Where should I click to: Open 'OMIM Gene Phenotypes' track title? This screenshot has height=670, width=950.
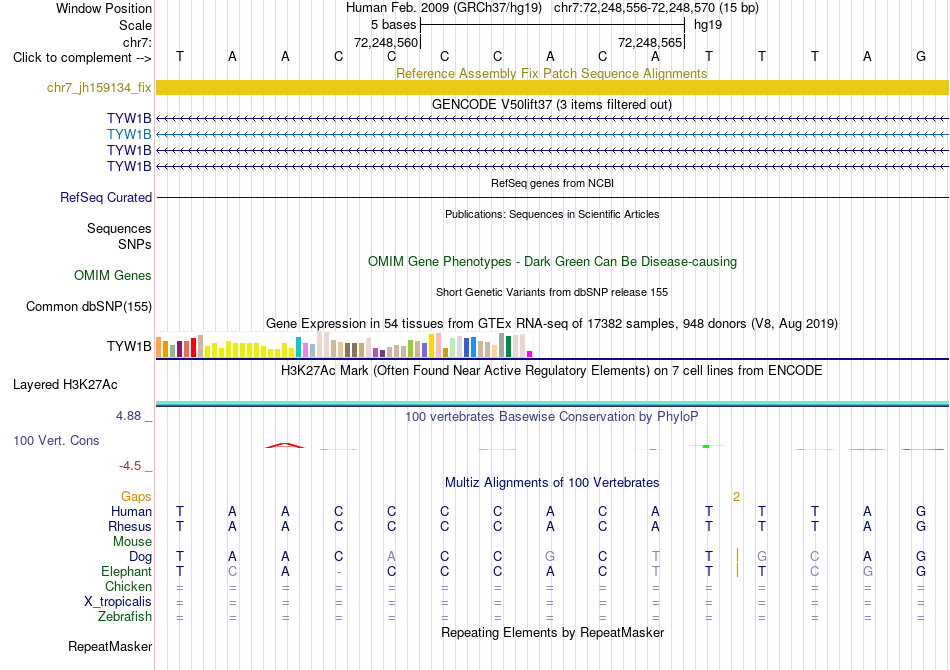(x=552, y=262)
